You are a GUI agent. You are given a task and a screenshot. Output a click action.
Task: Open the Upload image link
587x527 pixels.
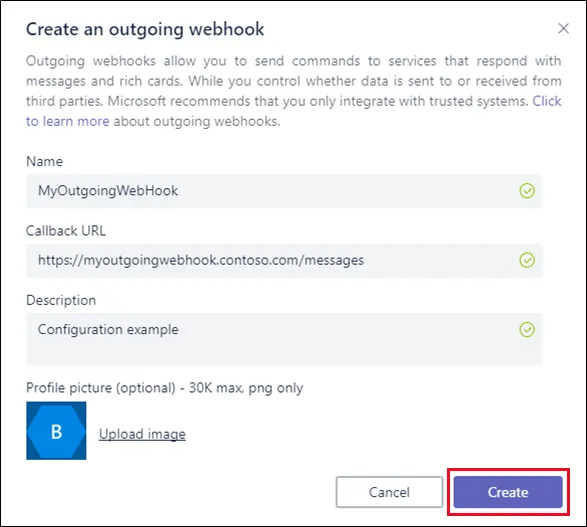click(142, 434)
